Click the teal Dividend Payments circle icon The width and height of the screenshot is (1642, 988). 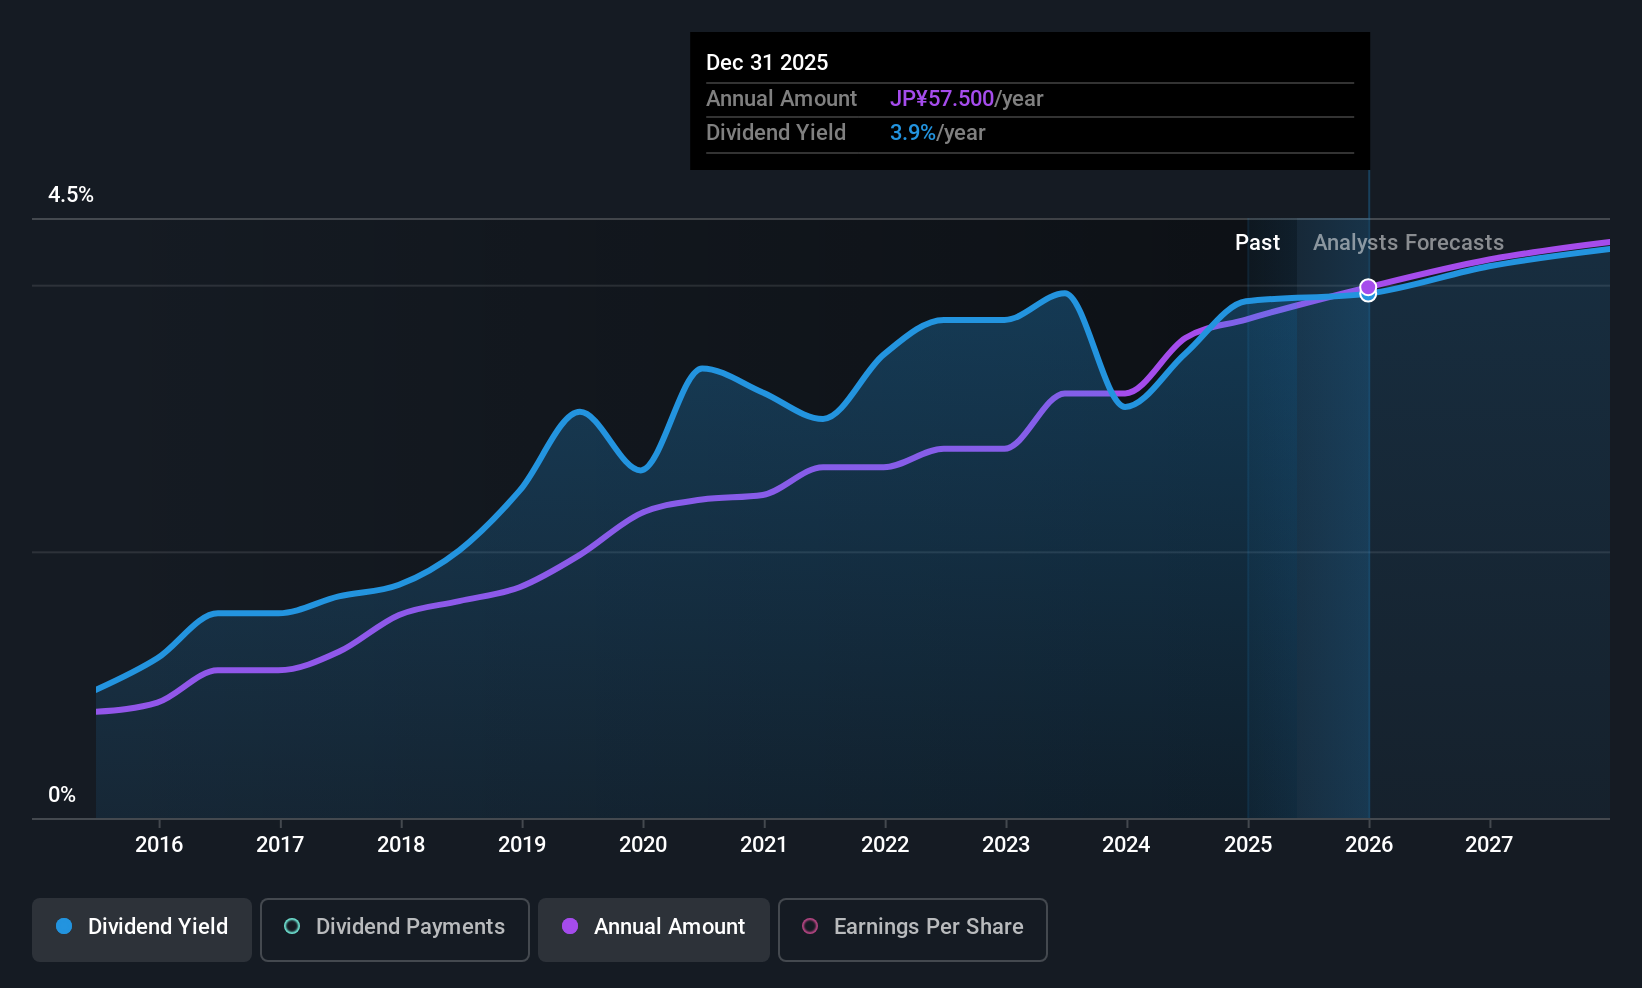pyautogui.click(x=292, y=926)
